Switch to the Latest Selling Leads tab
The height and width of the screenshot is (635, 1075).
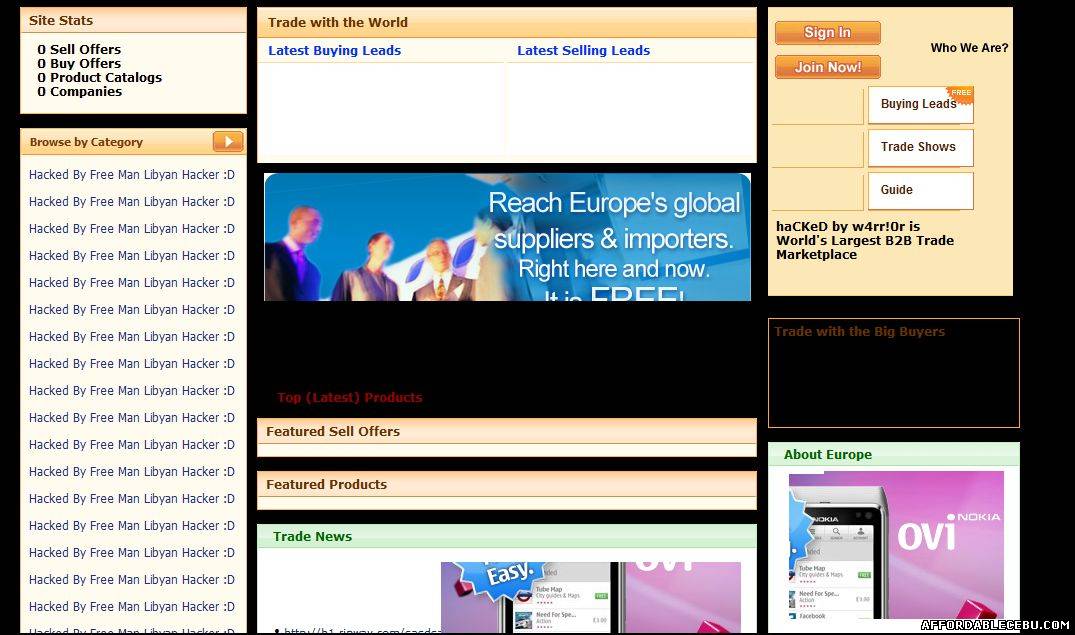point(583,51)
